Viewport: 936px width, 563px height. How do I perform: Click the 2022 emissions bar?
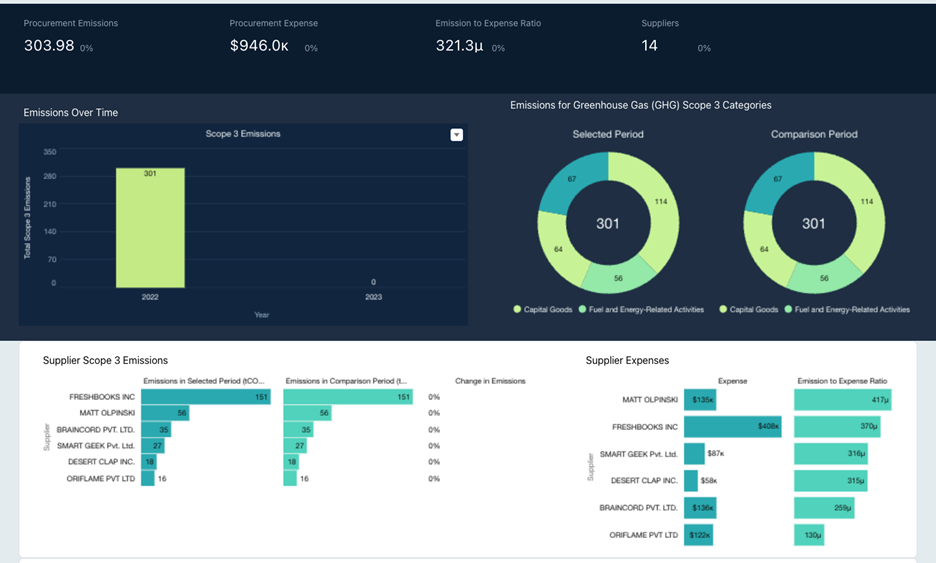click(150, 227)
